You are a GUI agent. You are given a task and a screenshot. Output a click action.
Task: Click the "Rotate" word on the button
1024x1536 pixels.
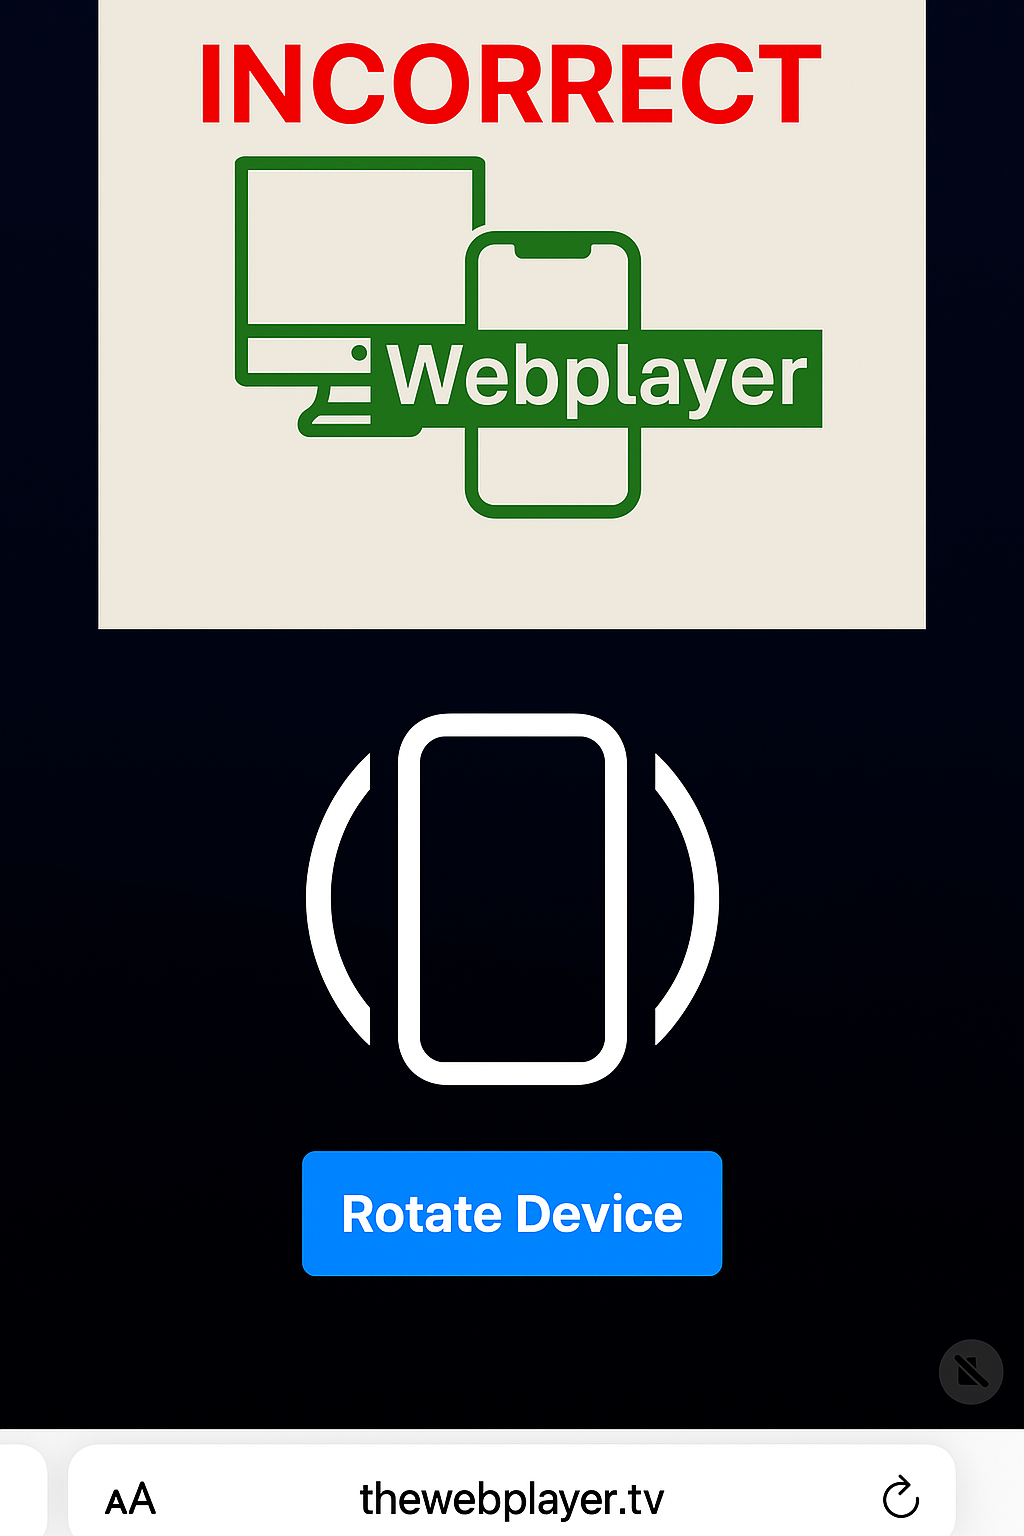tap(422, 1214)
